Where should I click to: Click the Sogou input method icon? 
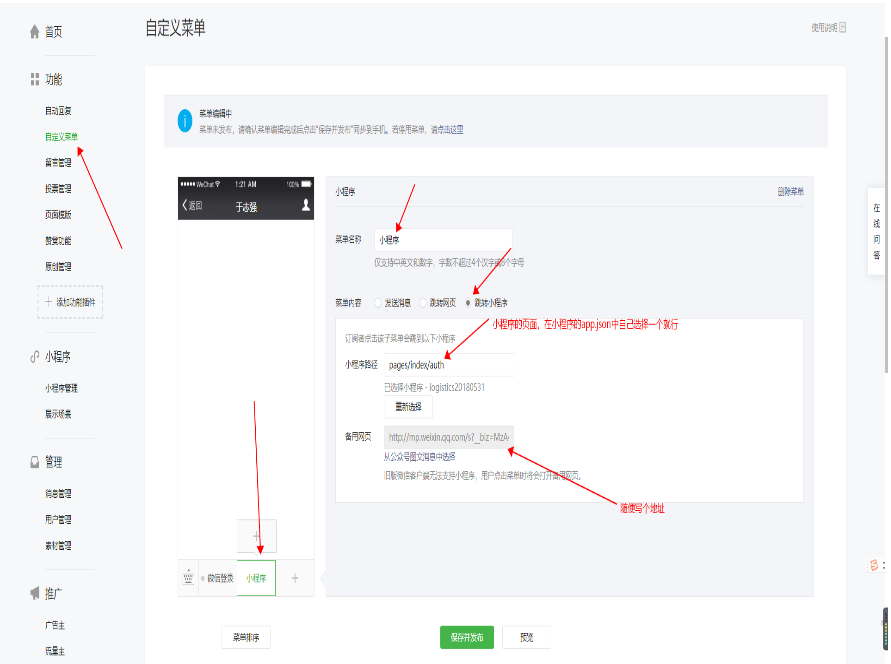(x=874, y=565)
